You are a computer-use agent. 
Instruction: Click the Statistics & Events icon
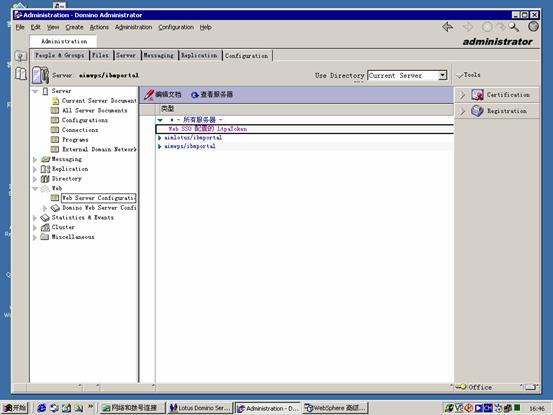[x=45, y=218]
